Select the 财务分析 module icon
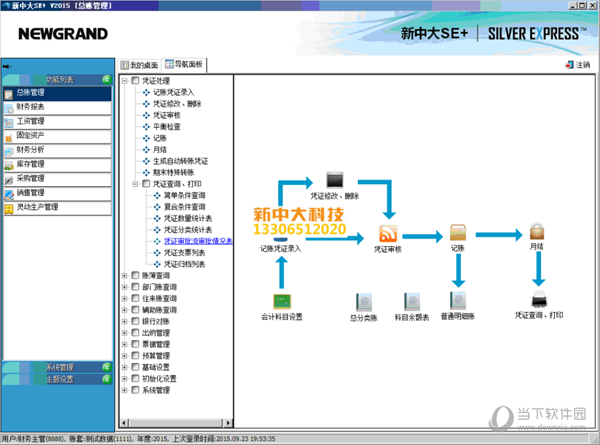The width and height of the screenshot is (600, 445). tap(9, 152)
